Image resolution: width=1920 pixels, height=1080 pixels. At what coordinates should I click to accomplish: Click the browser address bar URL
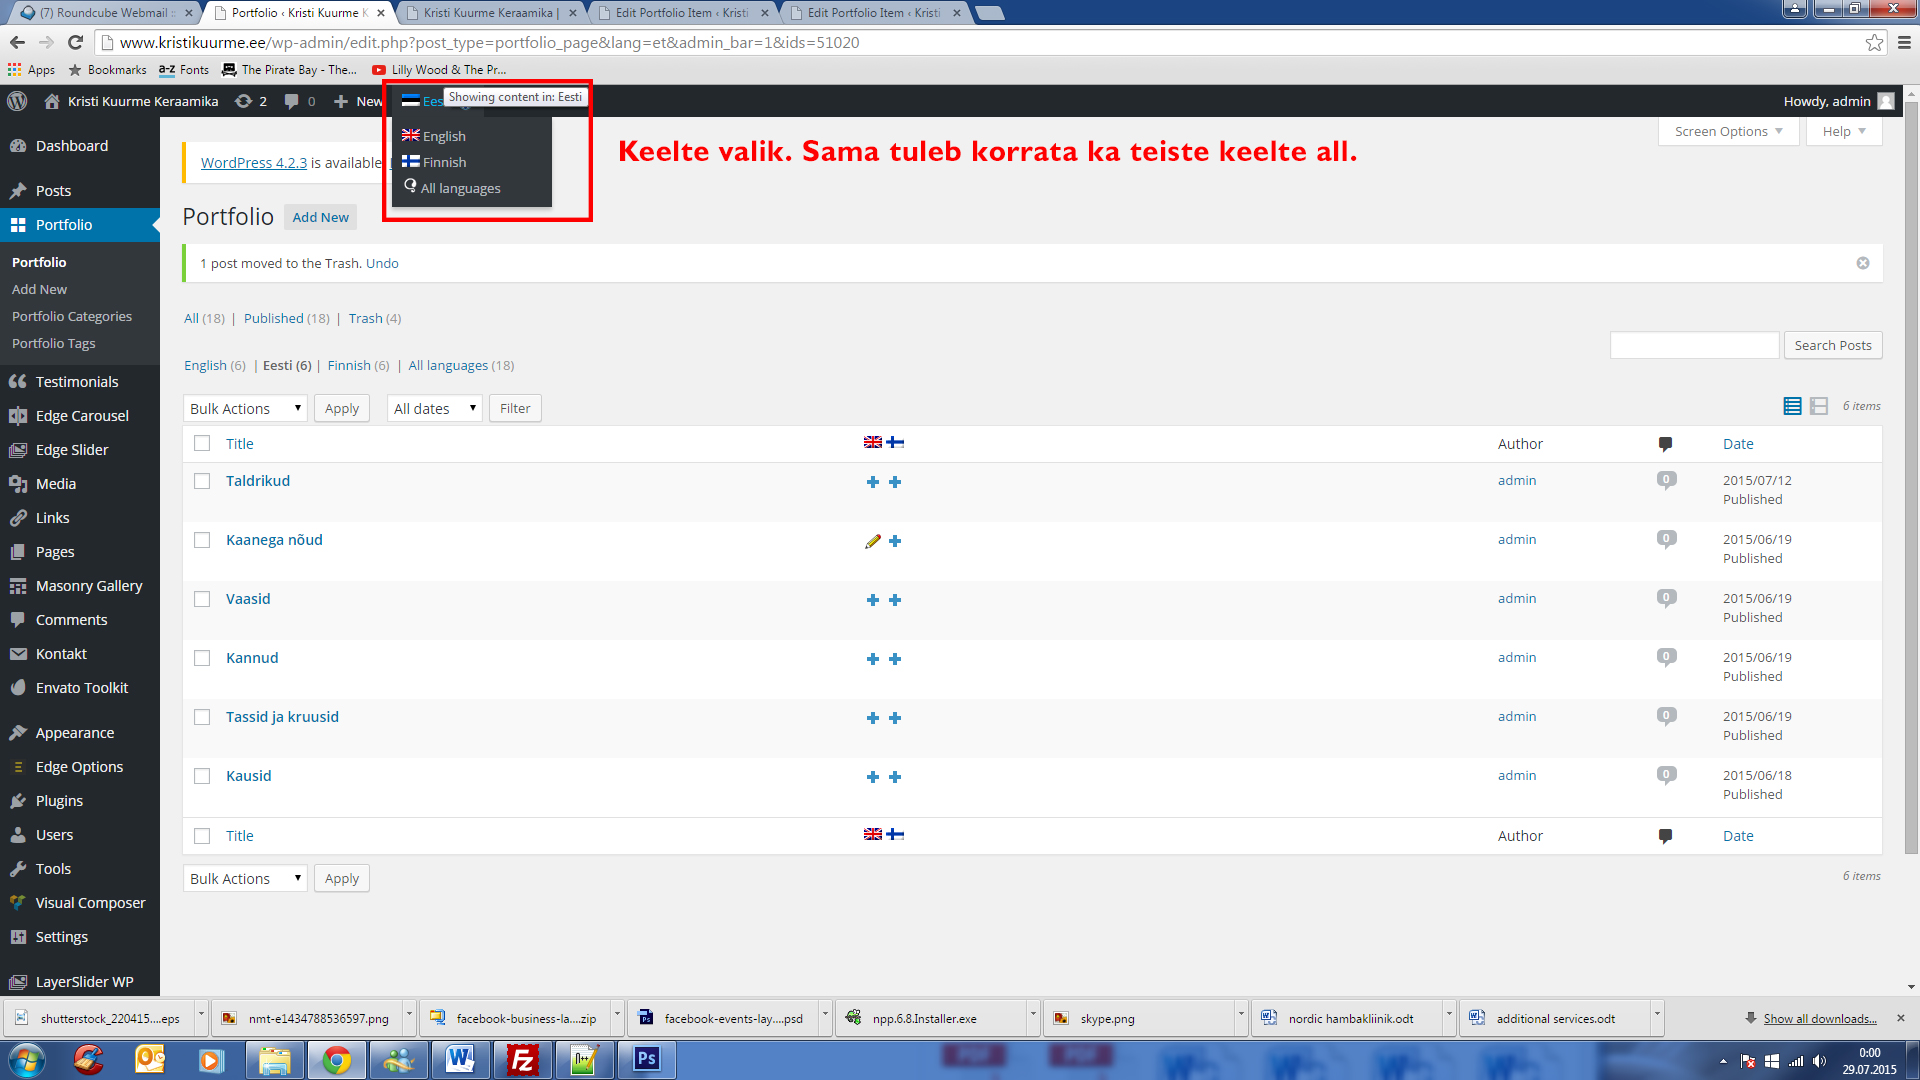click(x=490, y=42)
